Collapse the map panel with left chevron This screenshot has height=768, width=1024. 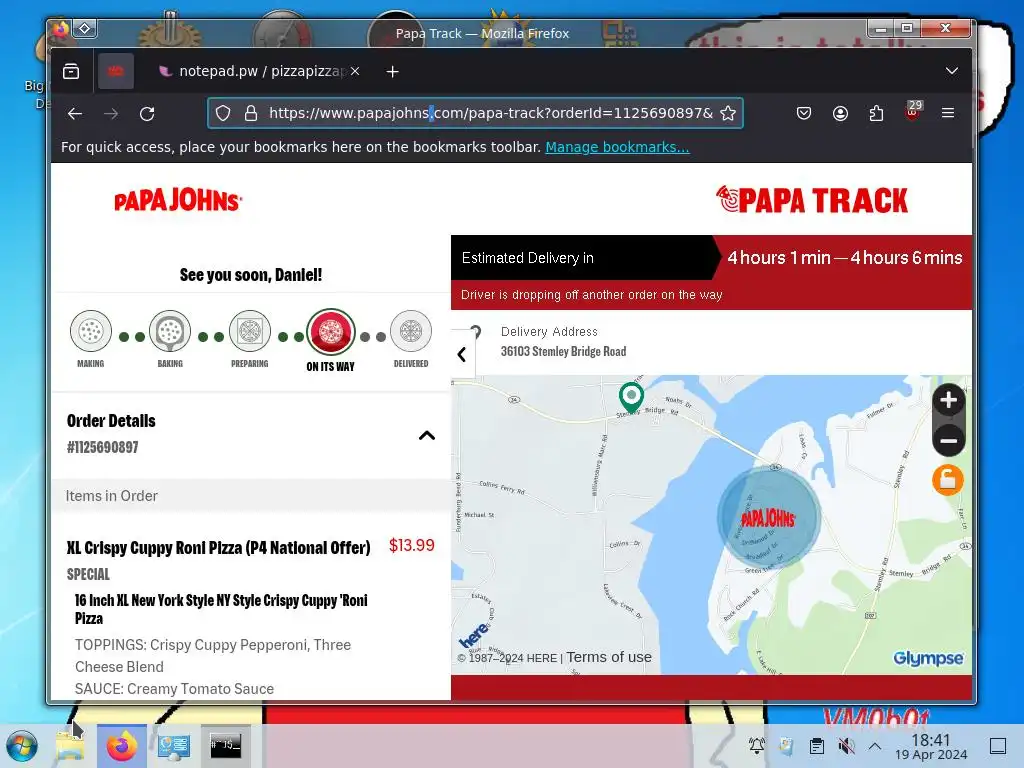tap(462, 355)
